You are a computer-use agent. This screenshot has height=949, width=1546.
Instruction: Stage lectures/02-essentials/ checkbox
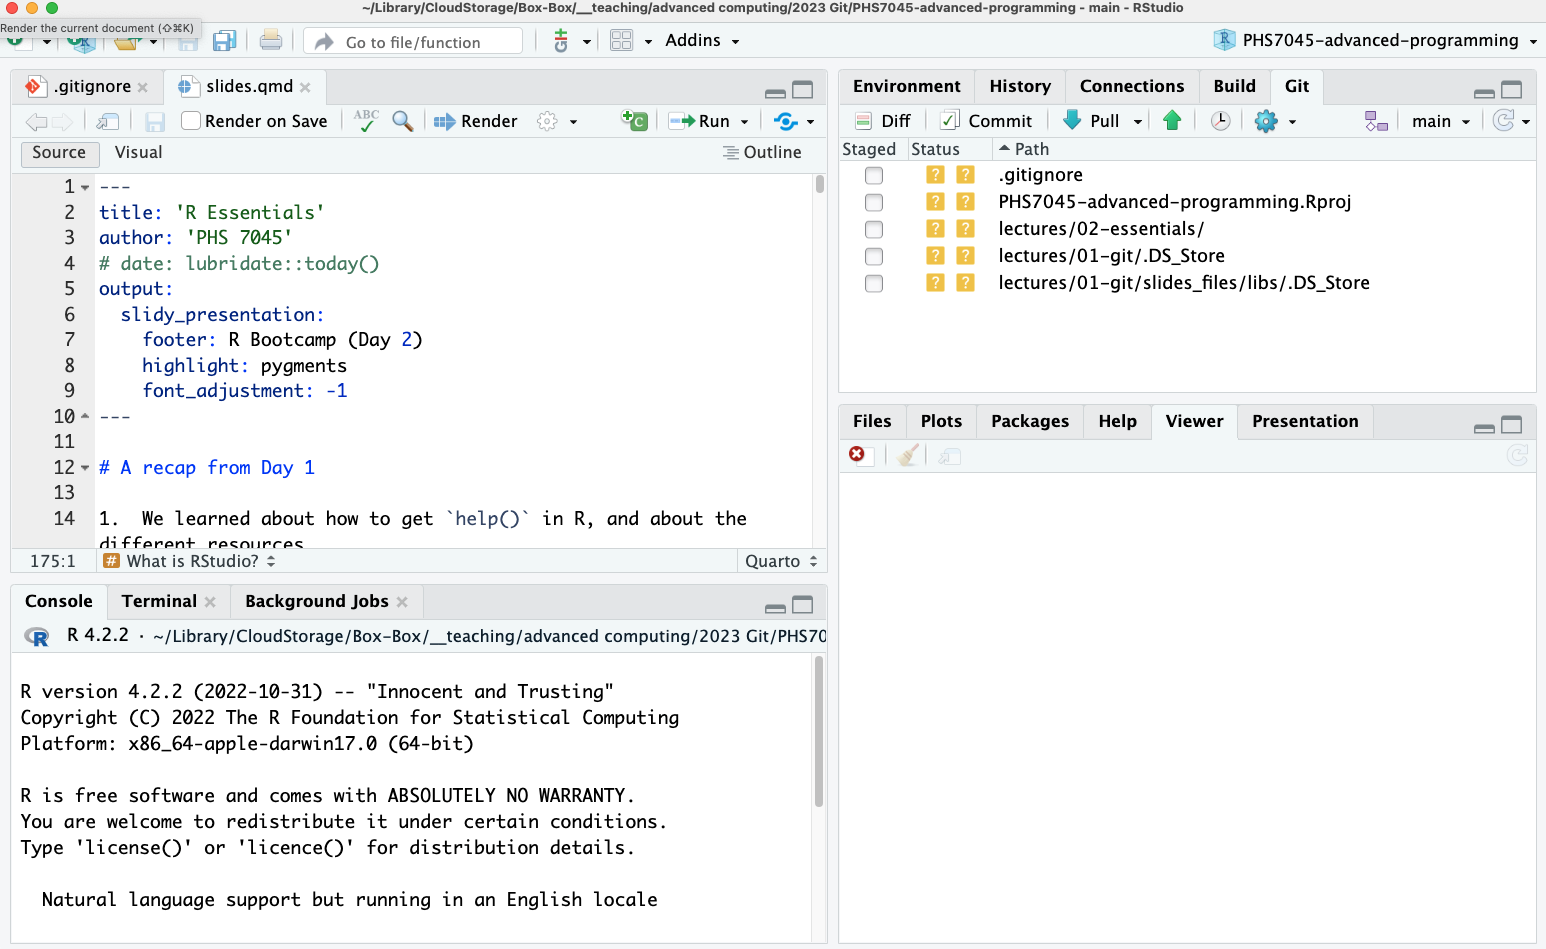(874, 229)
